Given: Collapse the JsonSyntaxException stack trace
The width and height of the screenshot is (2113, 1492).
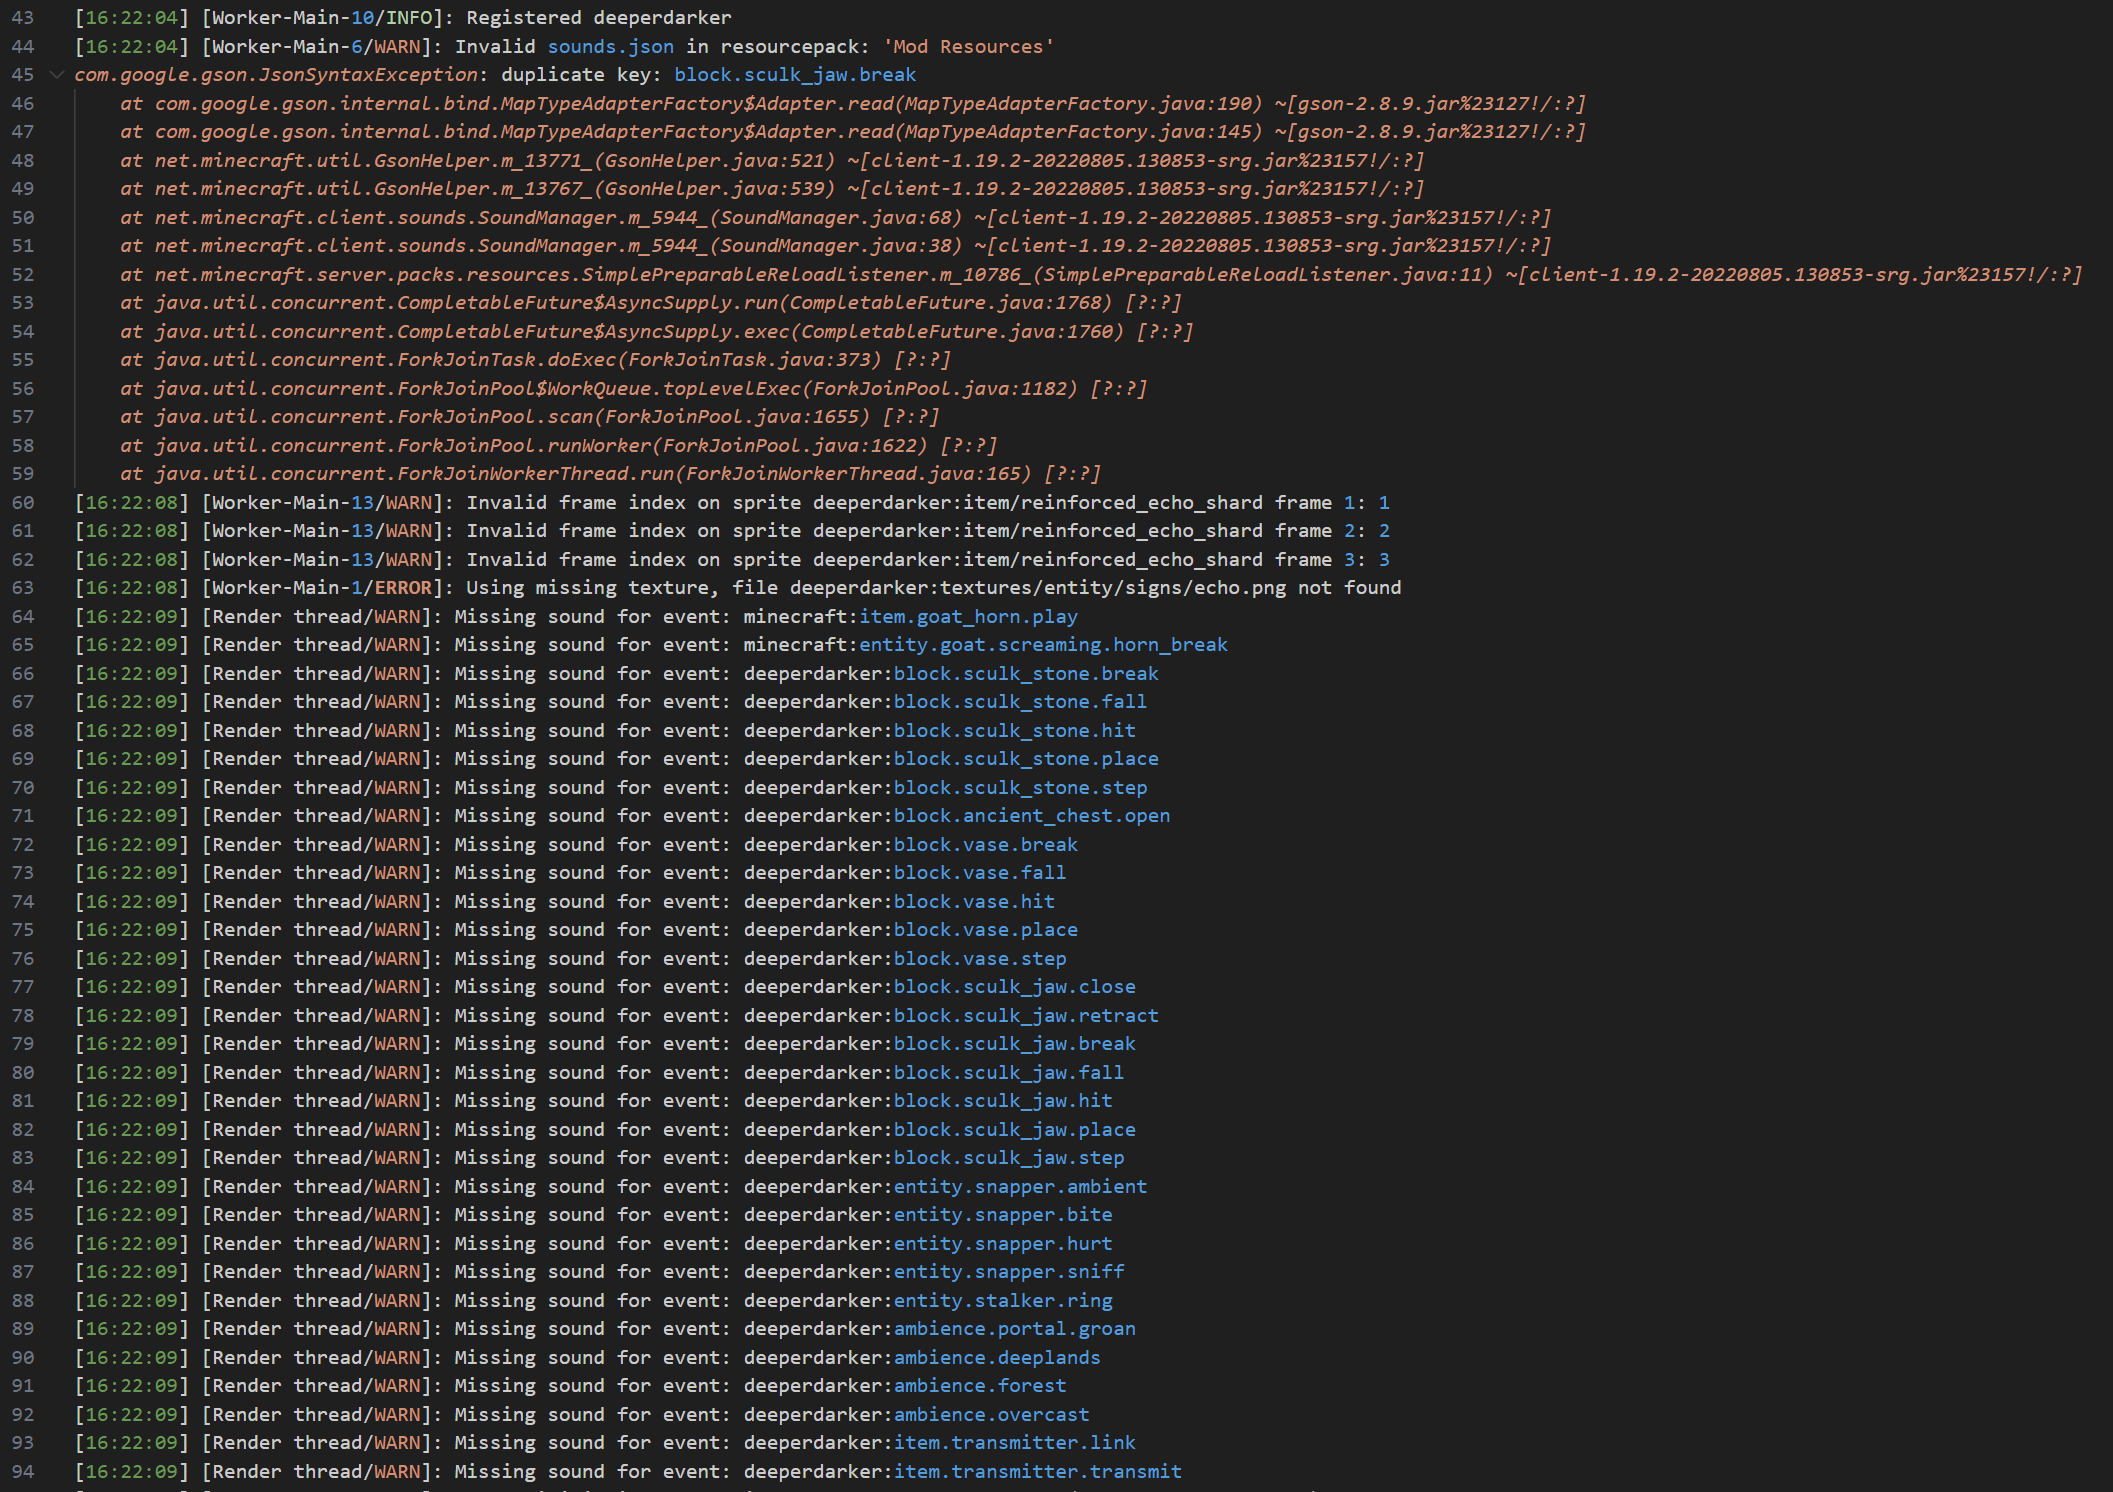Looking at the screenshot, I should click(x=57, y=74).
